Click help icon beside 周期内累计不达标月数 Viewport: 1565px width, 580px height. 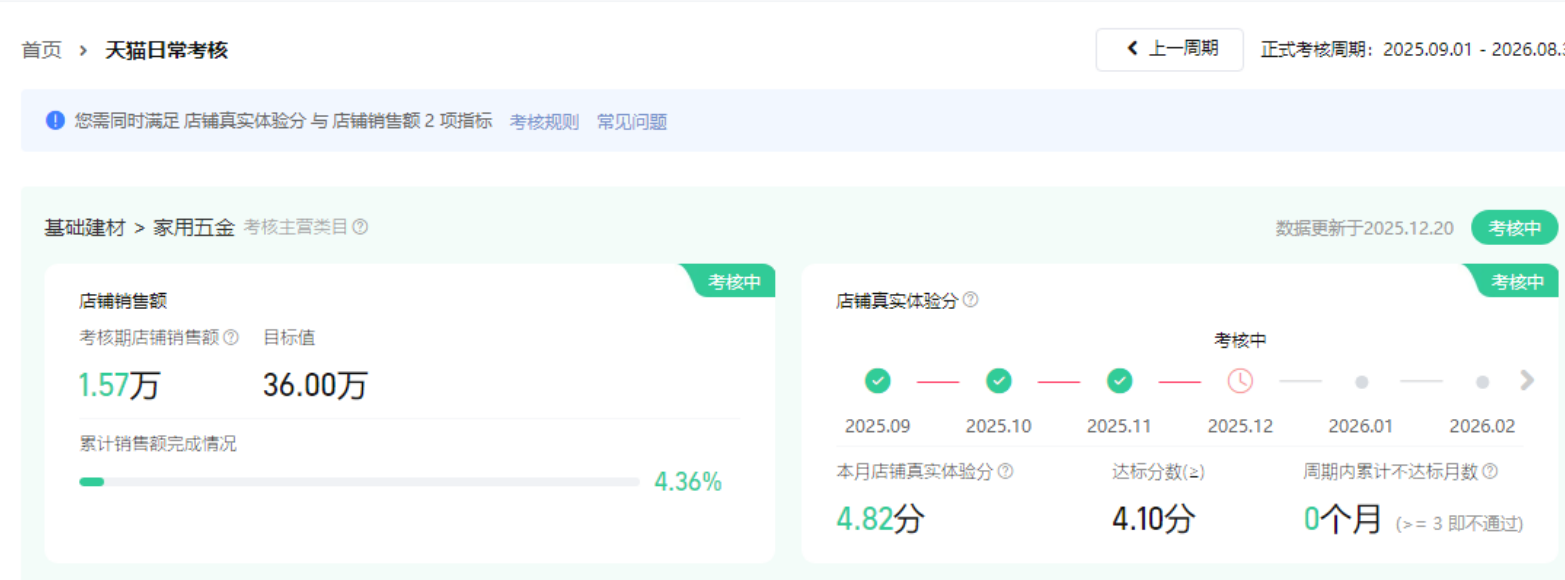point(1490,471)
